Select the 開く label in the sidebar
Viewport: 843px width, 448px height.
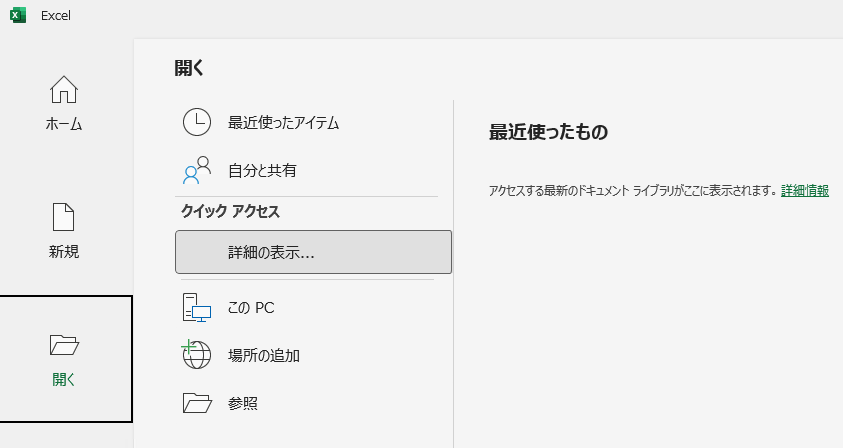(x=64, y=380)
